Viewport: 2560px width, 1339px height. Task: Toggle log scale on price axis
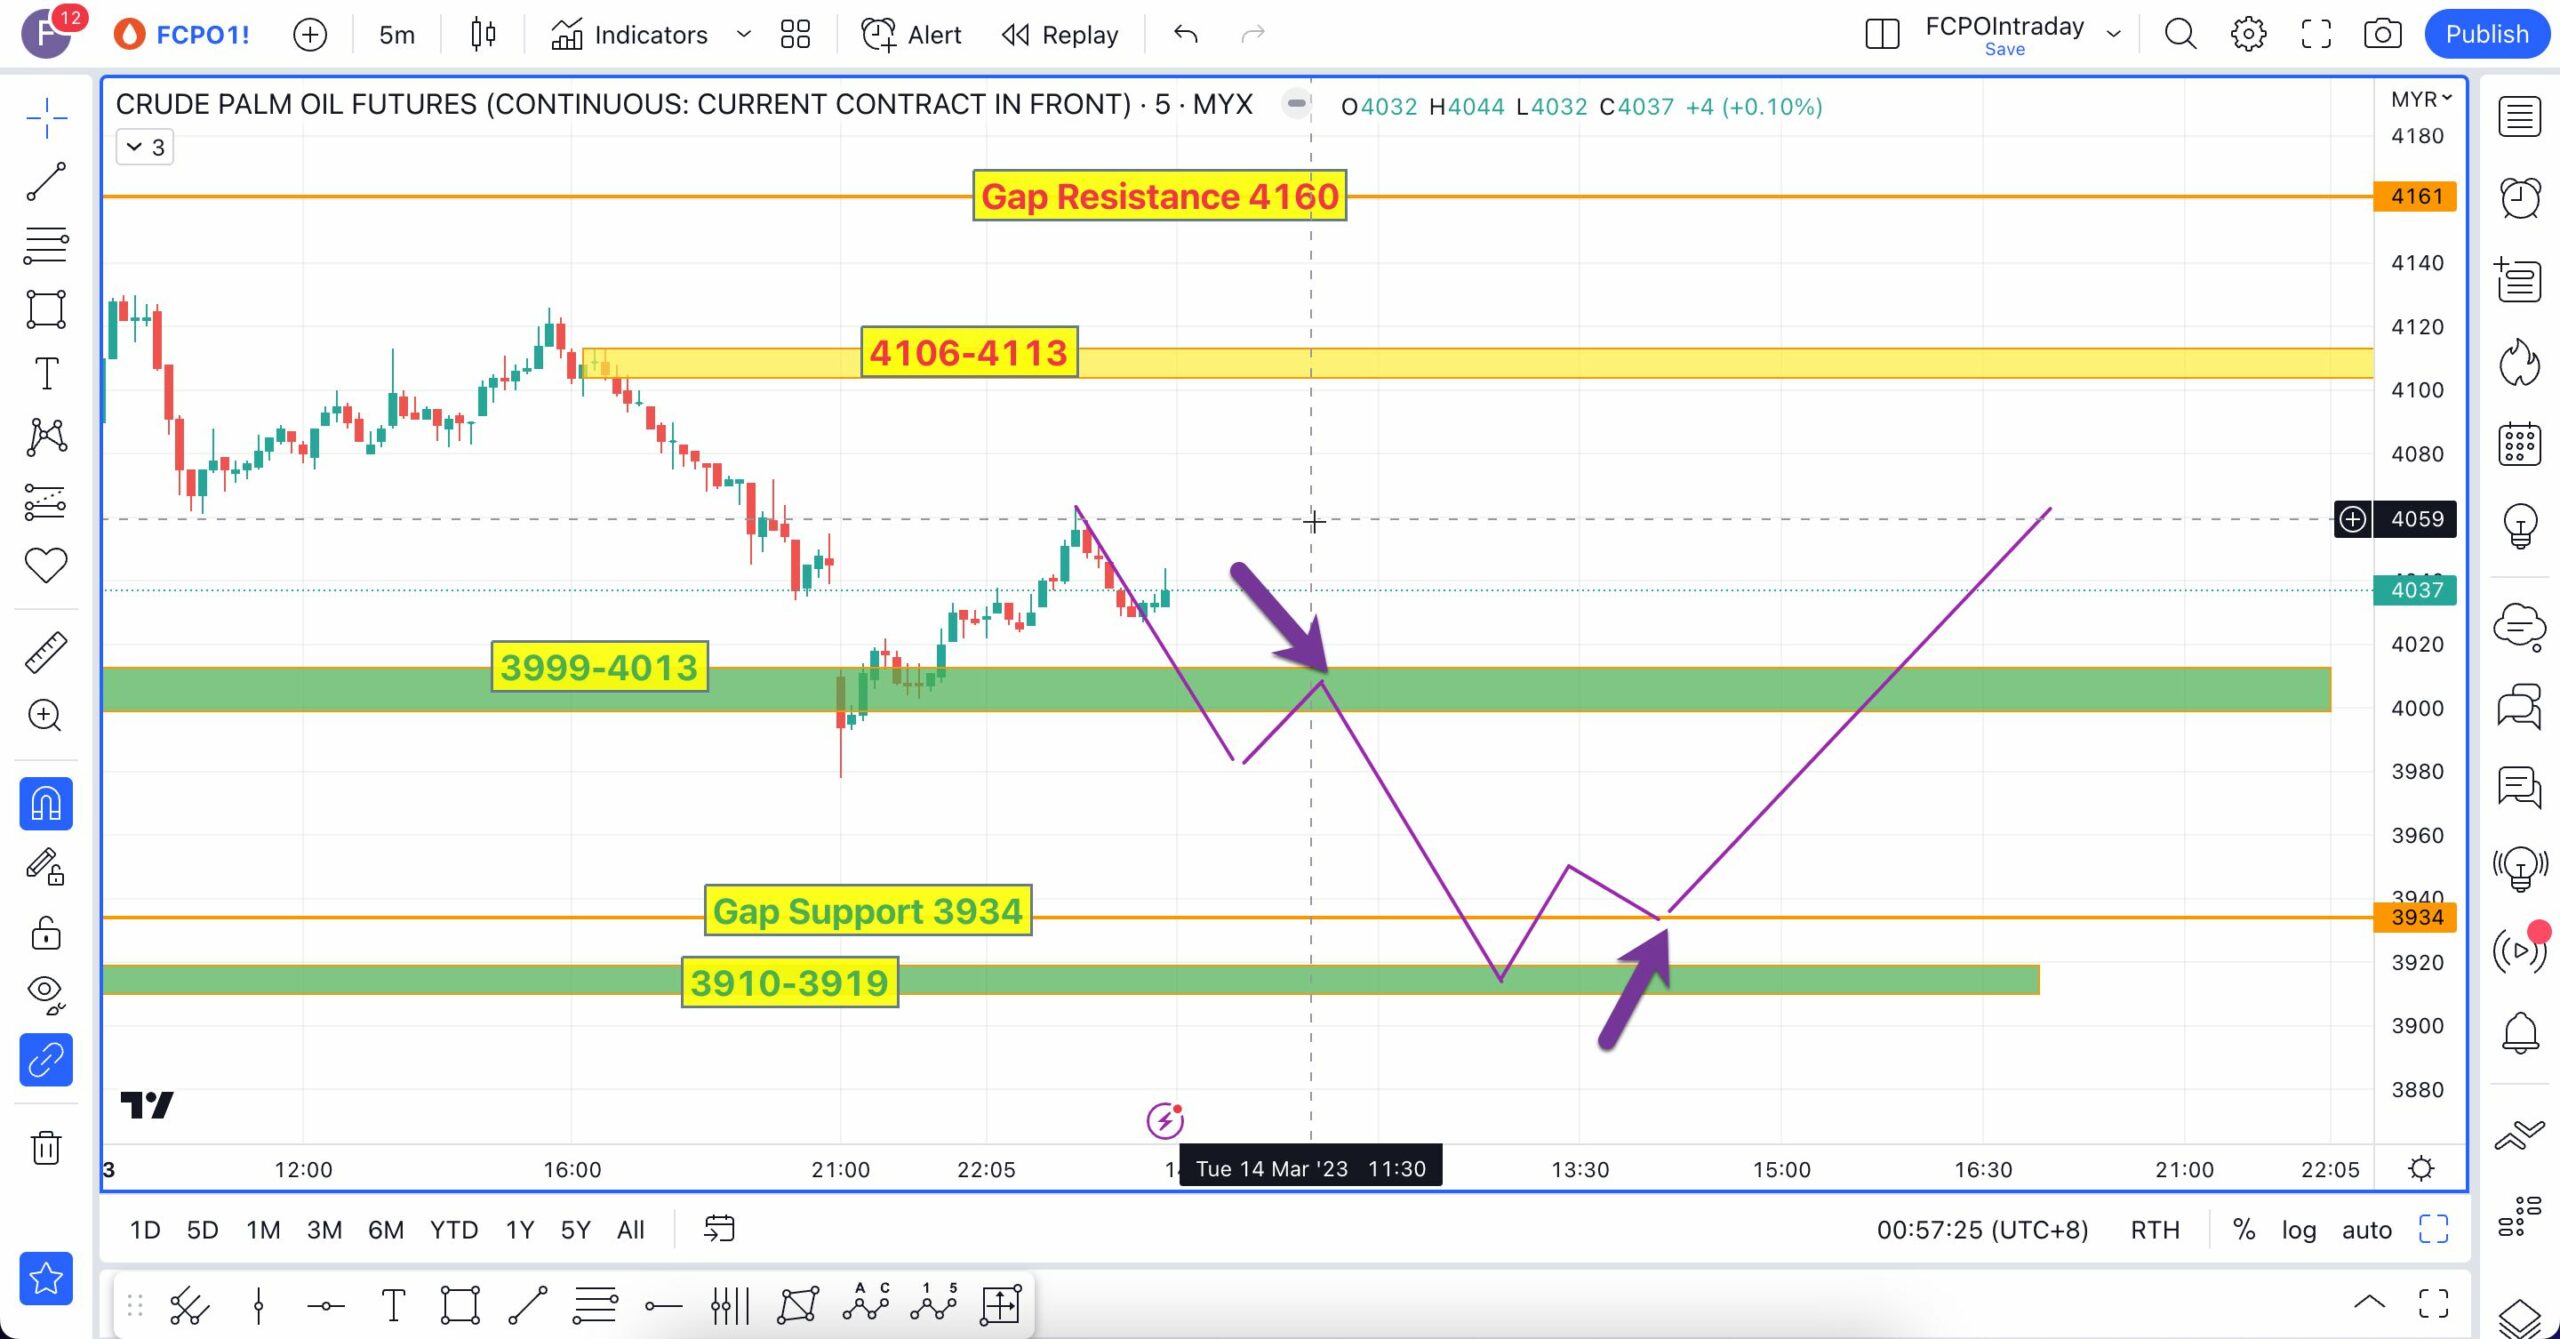coord(2298,1229)
